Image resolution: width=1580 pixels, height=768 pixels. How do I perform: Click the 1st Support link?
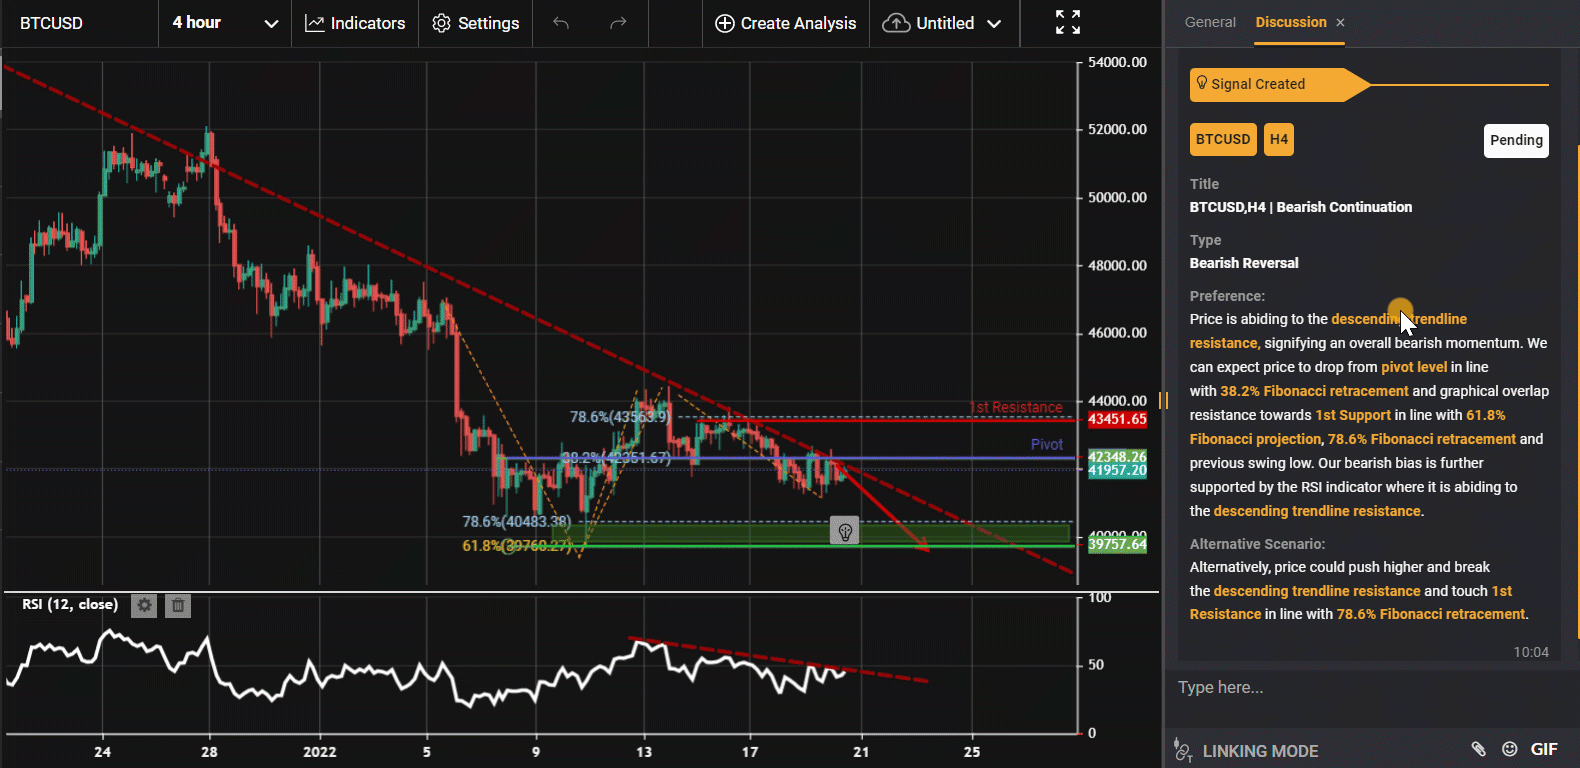pyautogui.click(x=1353, y=415)
